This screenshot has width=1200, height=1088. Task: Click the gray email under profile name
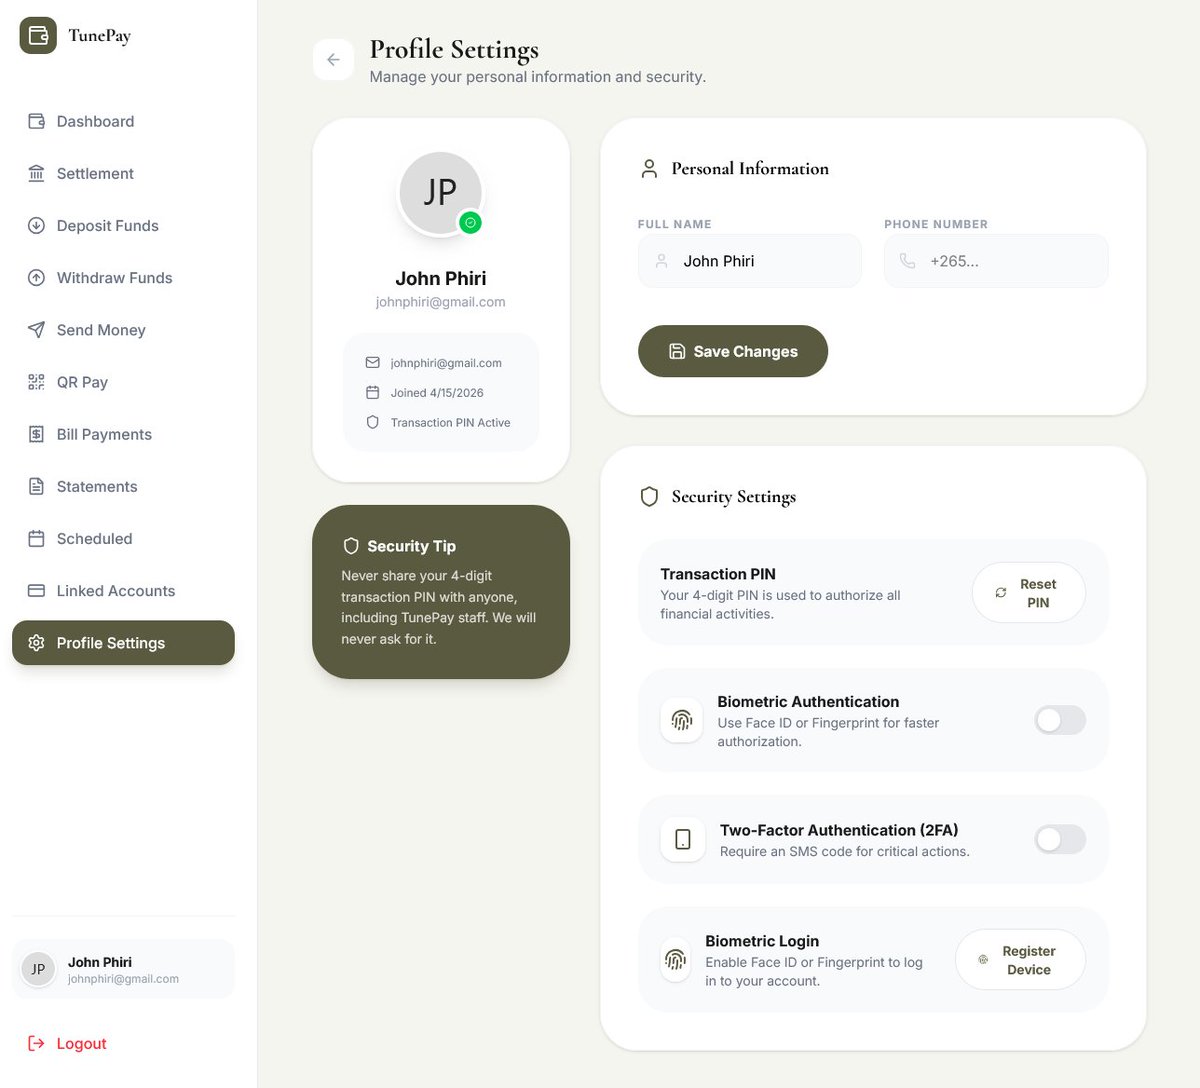441,302
